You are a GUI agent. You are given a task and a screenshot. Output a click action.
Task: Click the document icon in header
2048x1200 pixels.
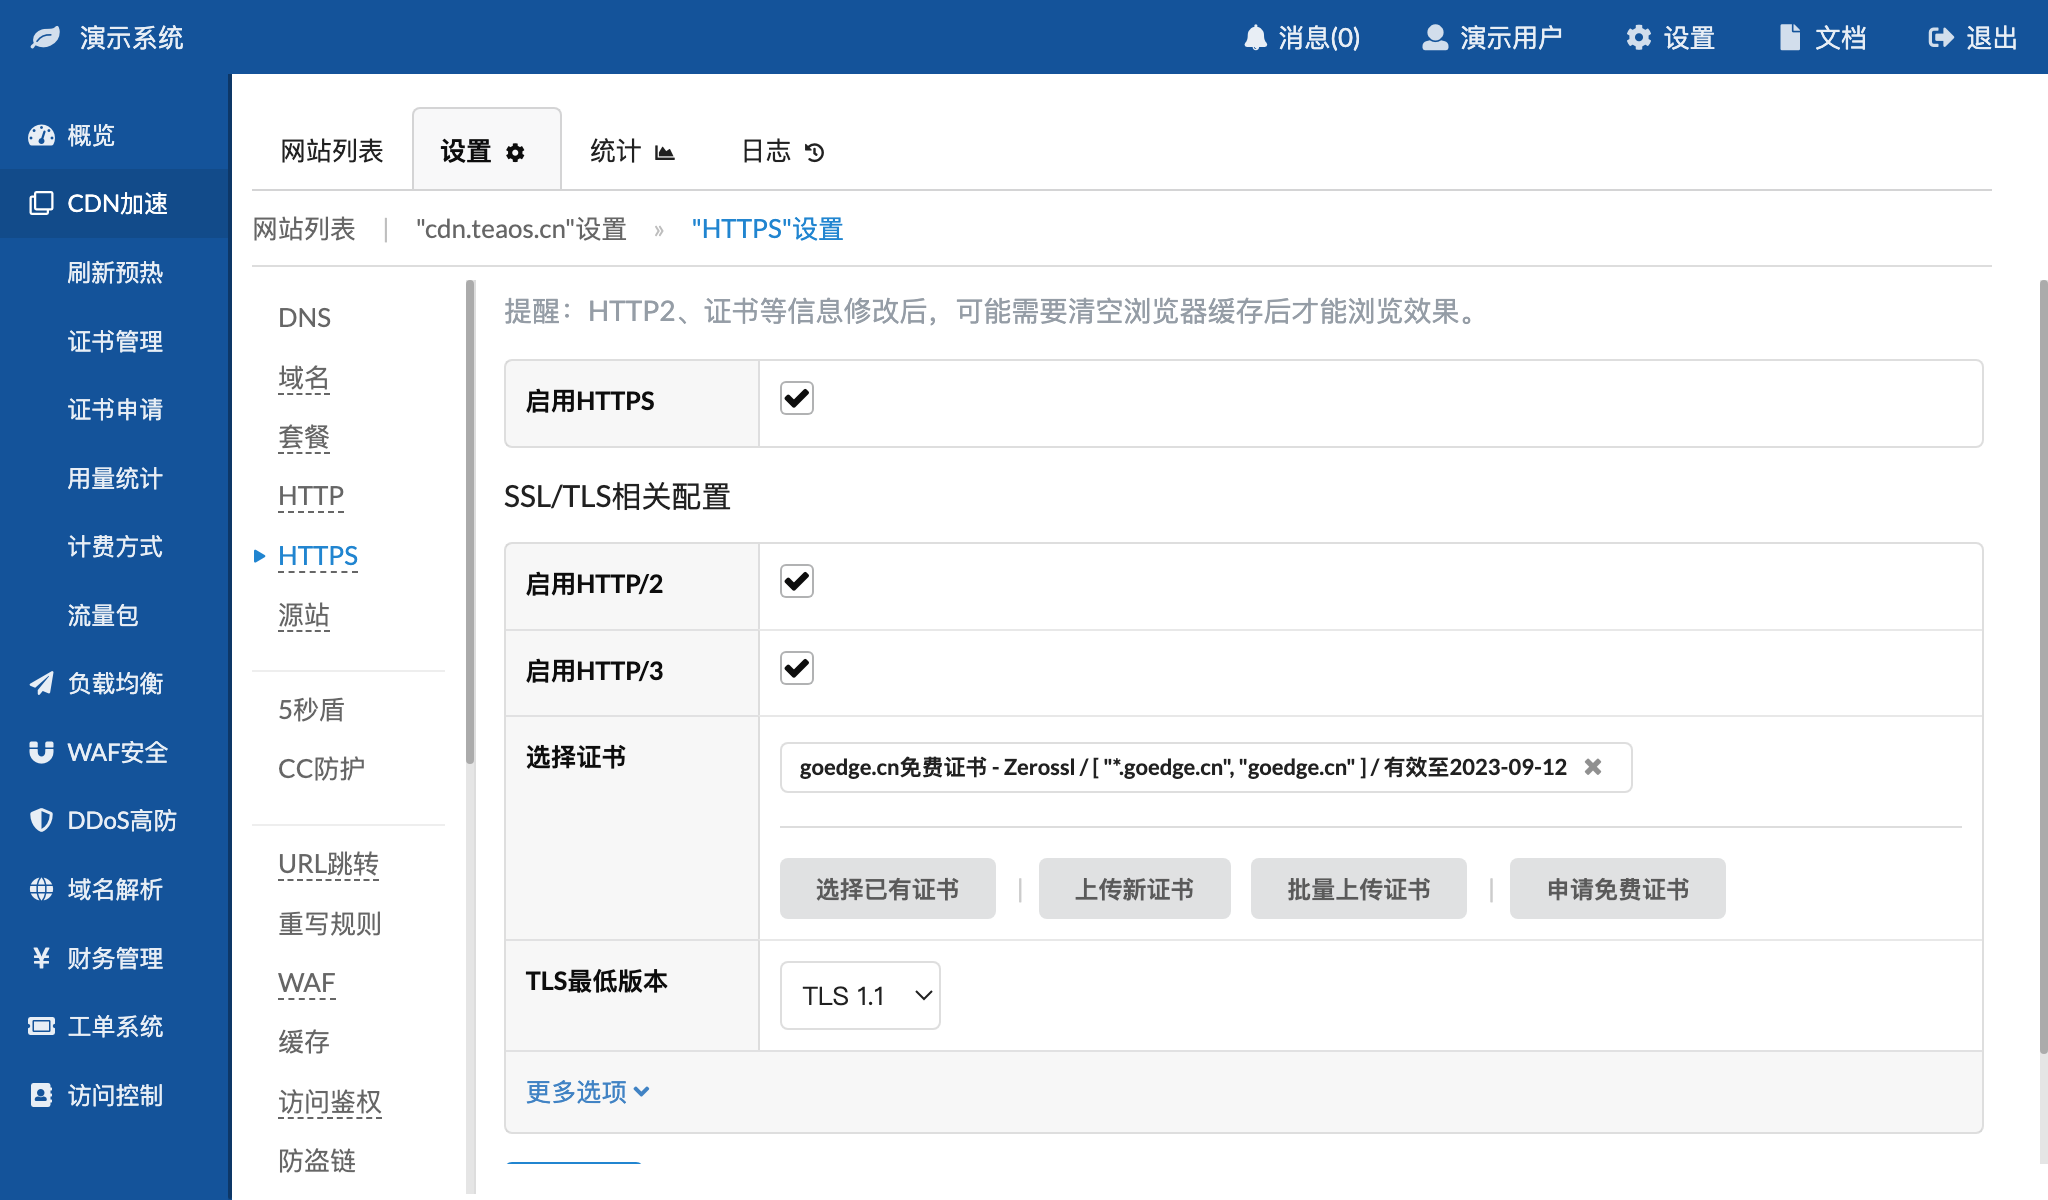(1789, 38)
